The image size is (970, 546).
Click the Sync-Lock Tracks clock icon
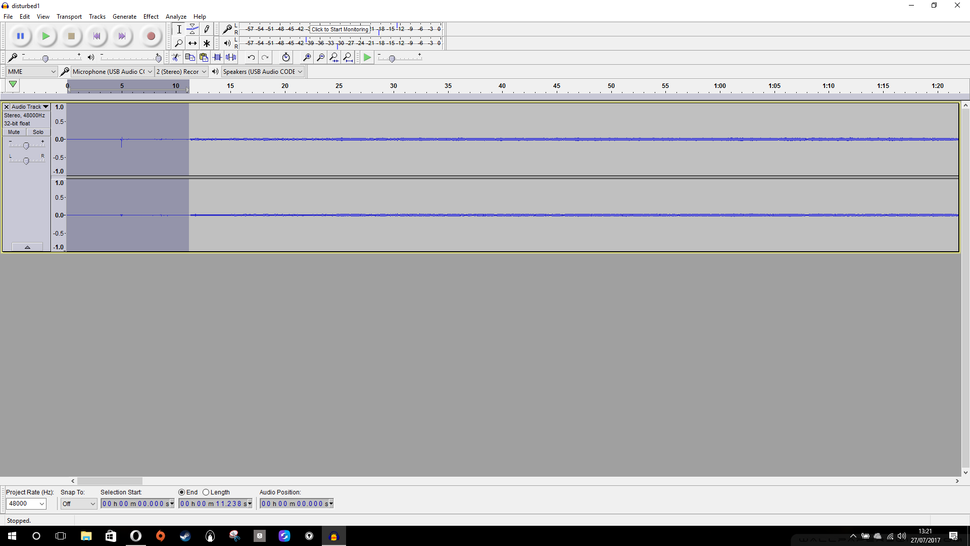(286, 58)
